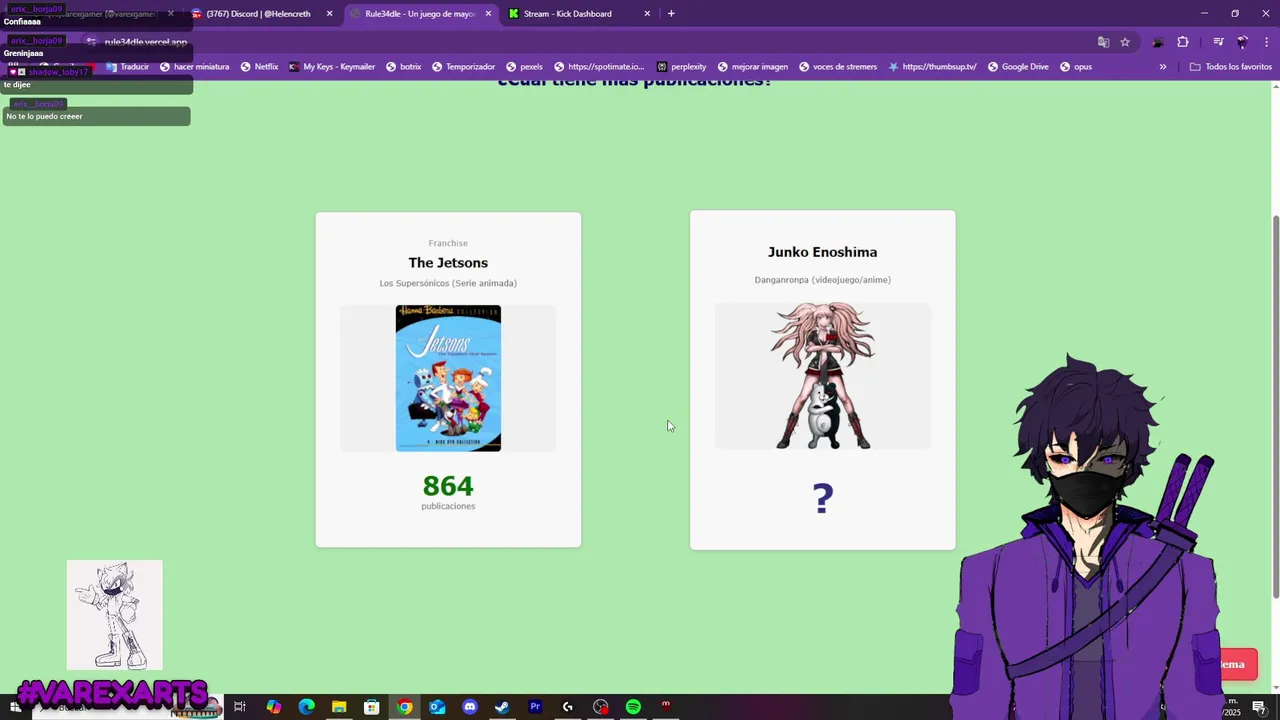1280x720 pixels.
Task: Open the Todos los favoritos folder
Action: point(1230,67)
